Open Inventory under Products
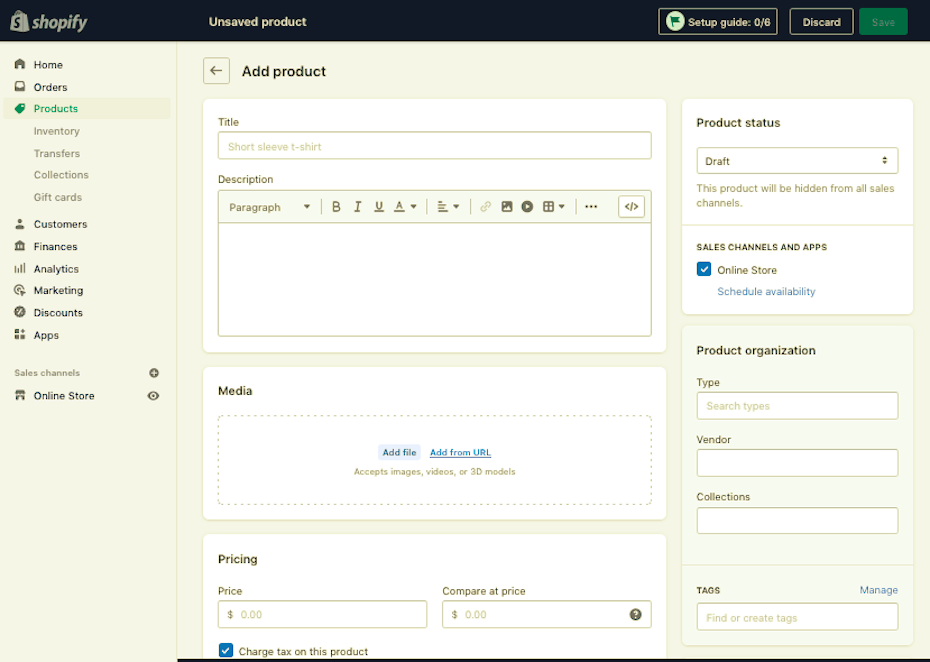 pos(56,131)
